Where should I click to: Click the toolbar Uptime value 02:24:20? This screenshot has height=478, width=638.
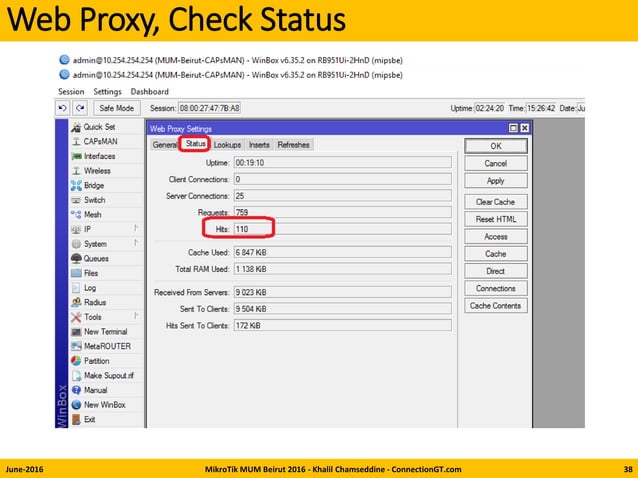490,108
